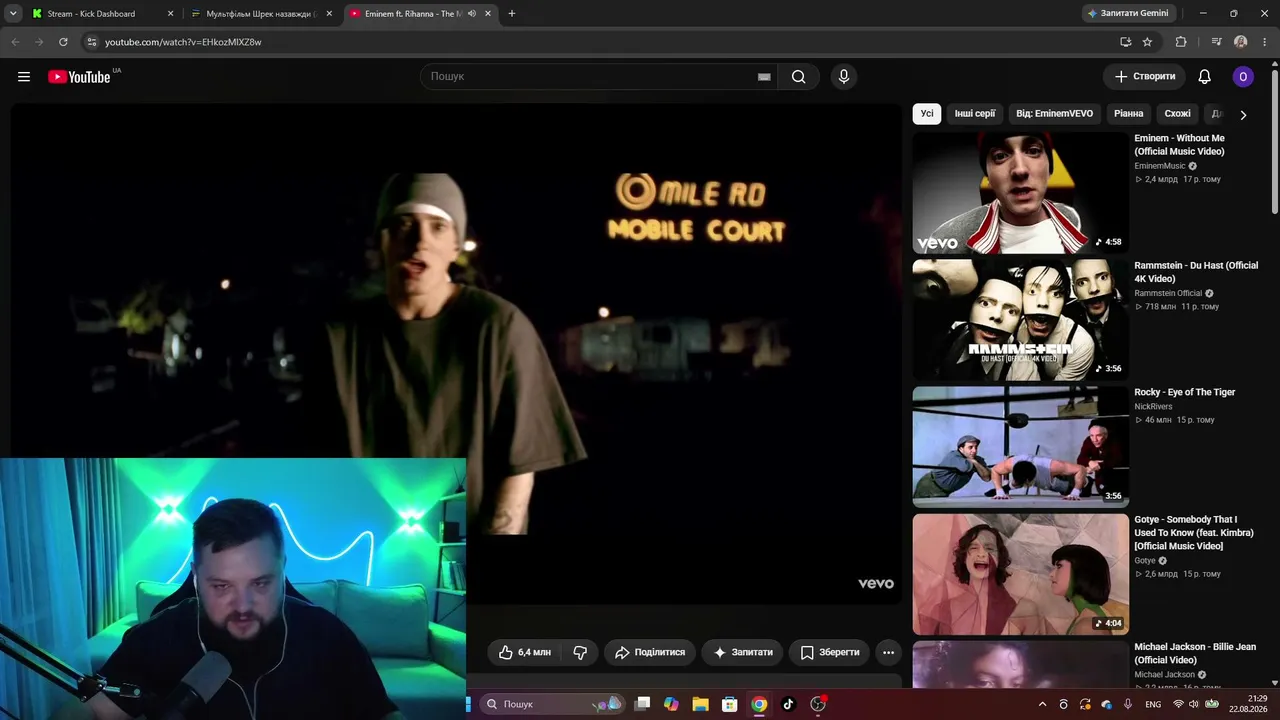Open TikTok from the taskbar
This screenshot has height=720, width=1280.
point(788,704)
